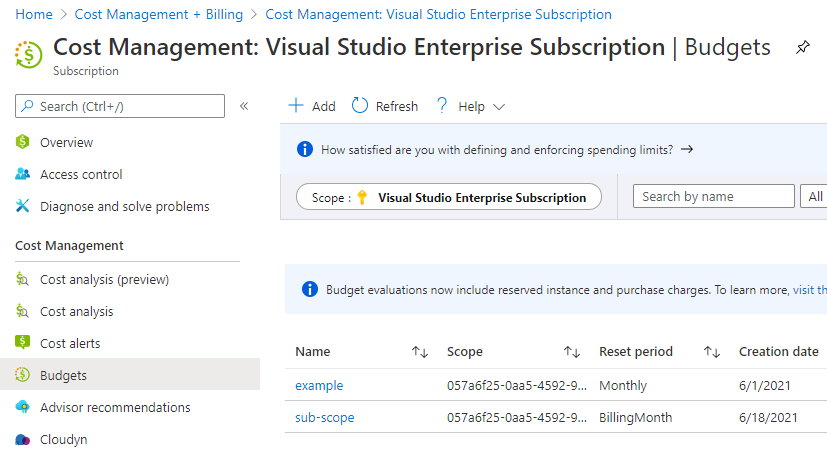The image size is (827, 454).
Task: Click the arrow after satisfaction question
Action: pos(687,149)
